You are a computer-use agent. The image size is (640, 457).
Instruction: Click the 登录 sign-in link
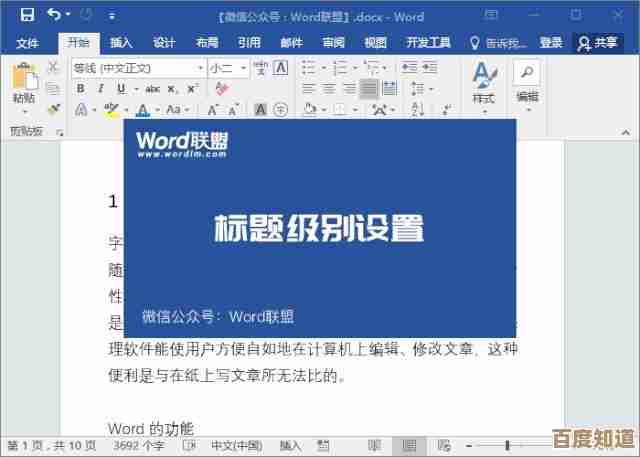pos(551,42)
